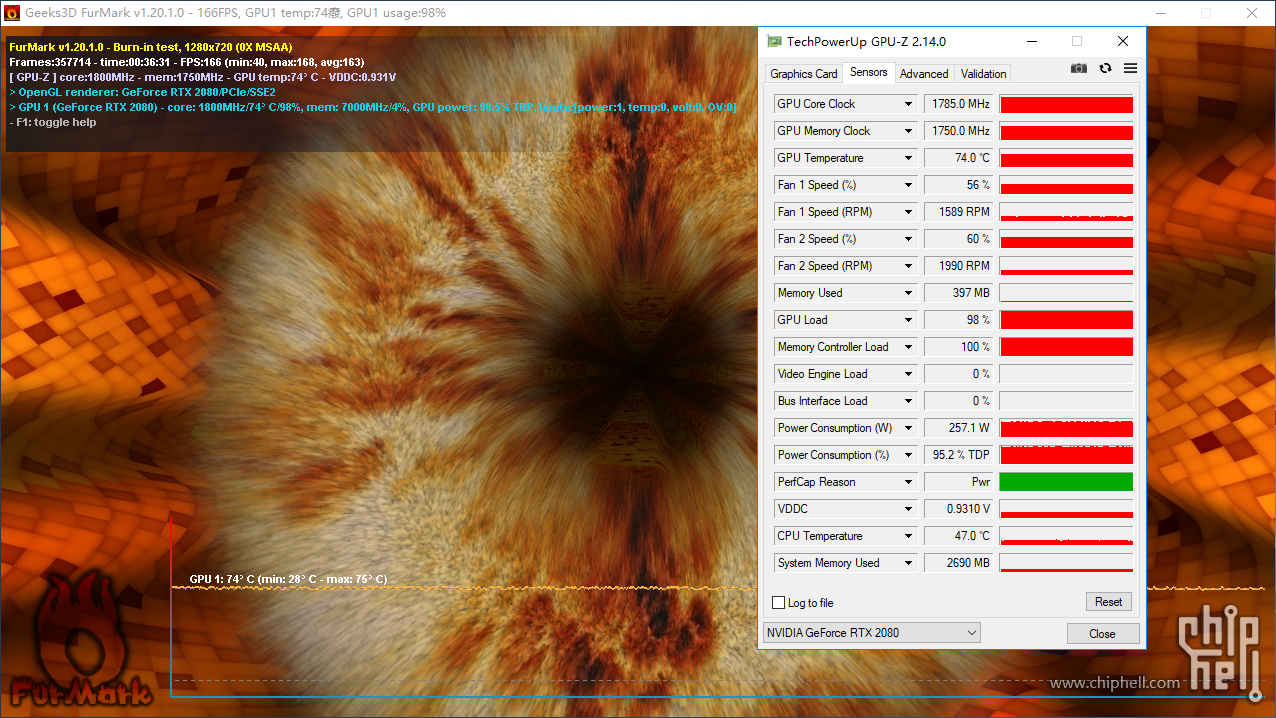Click the GPU-Z refresh icon
Image resolution: width=1276 pixels, height=718 pixels.
pyautogui.click(x=1105, y=68)
